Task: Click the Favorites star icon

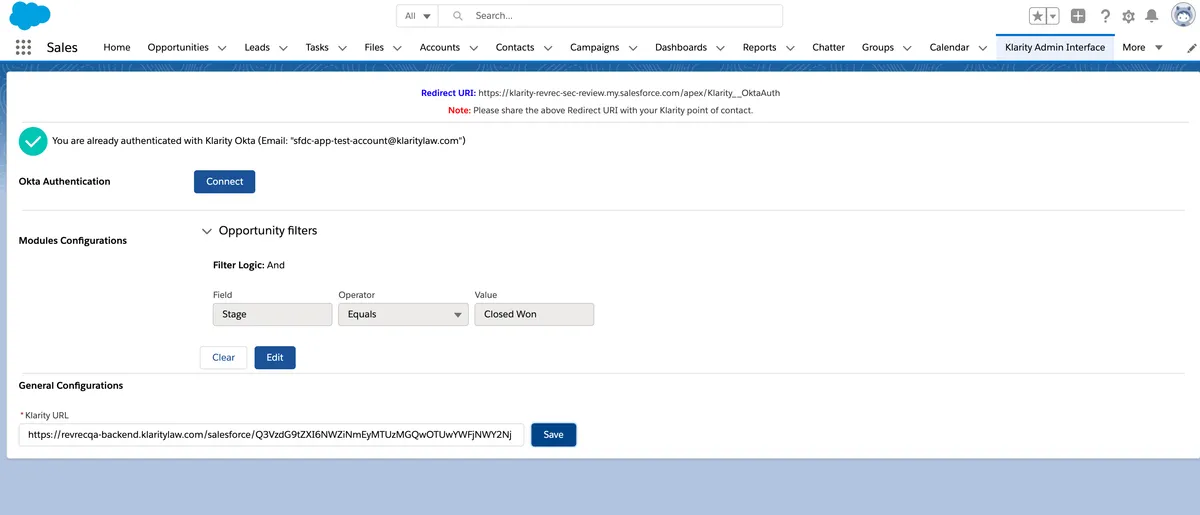Action: click(1038, 16)
